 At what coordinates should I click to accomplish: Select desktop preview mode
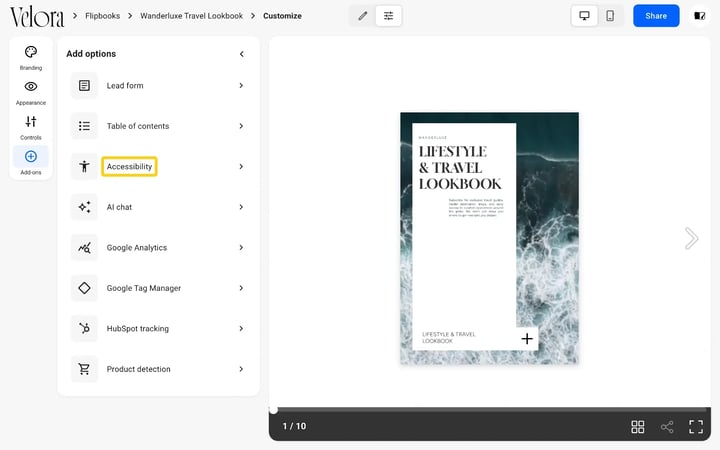584,16
